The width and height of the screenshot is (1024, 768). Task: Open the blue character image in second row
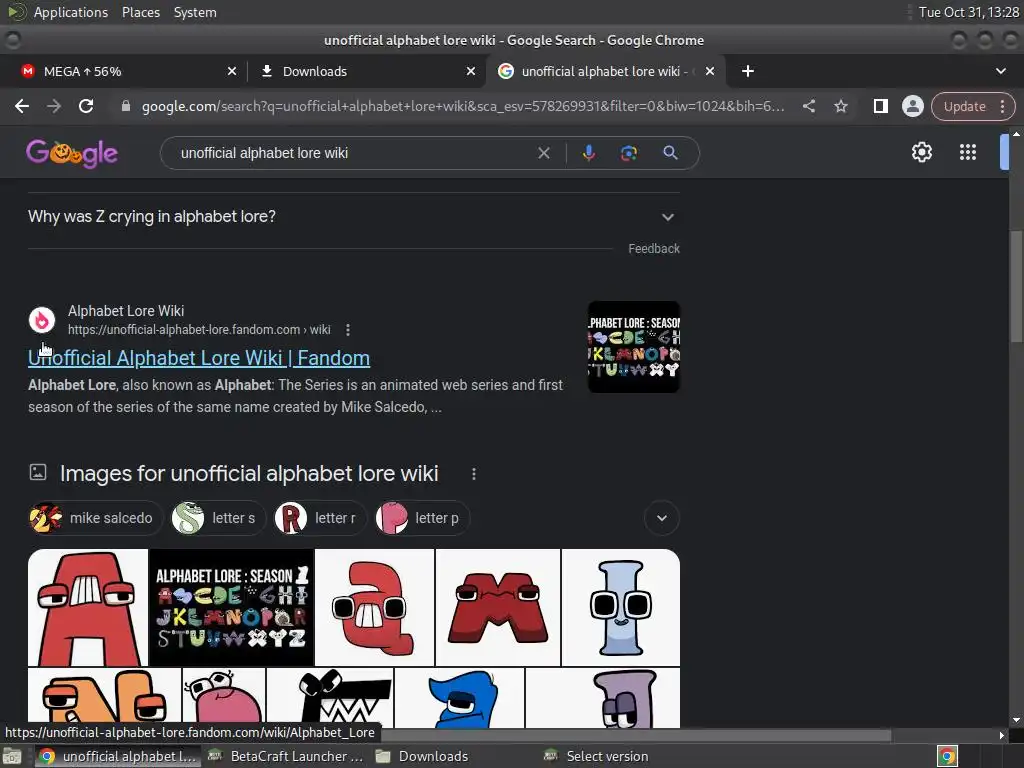pyautogui.click(x=460, y=697)
